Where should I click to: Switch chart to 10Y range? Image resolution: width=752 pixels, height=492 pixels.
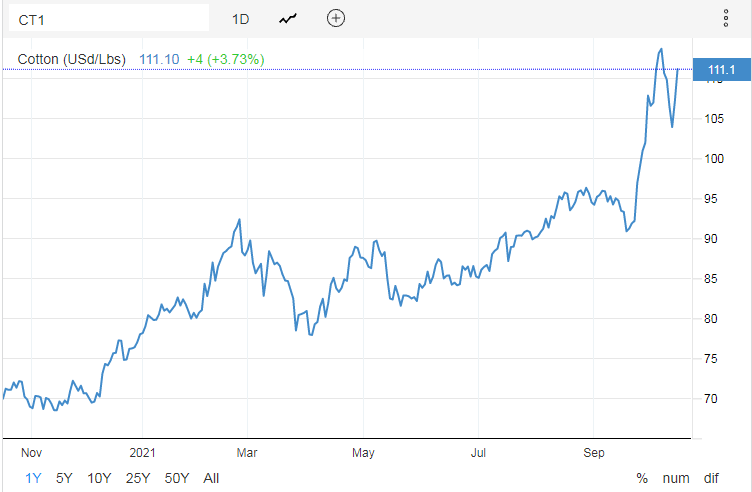tap(99, 478)
